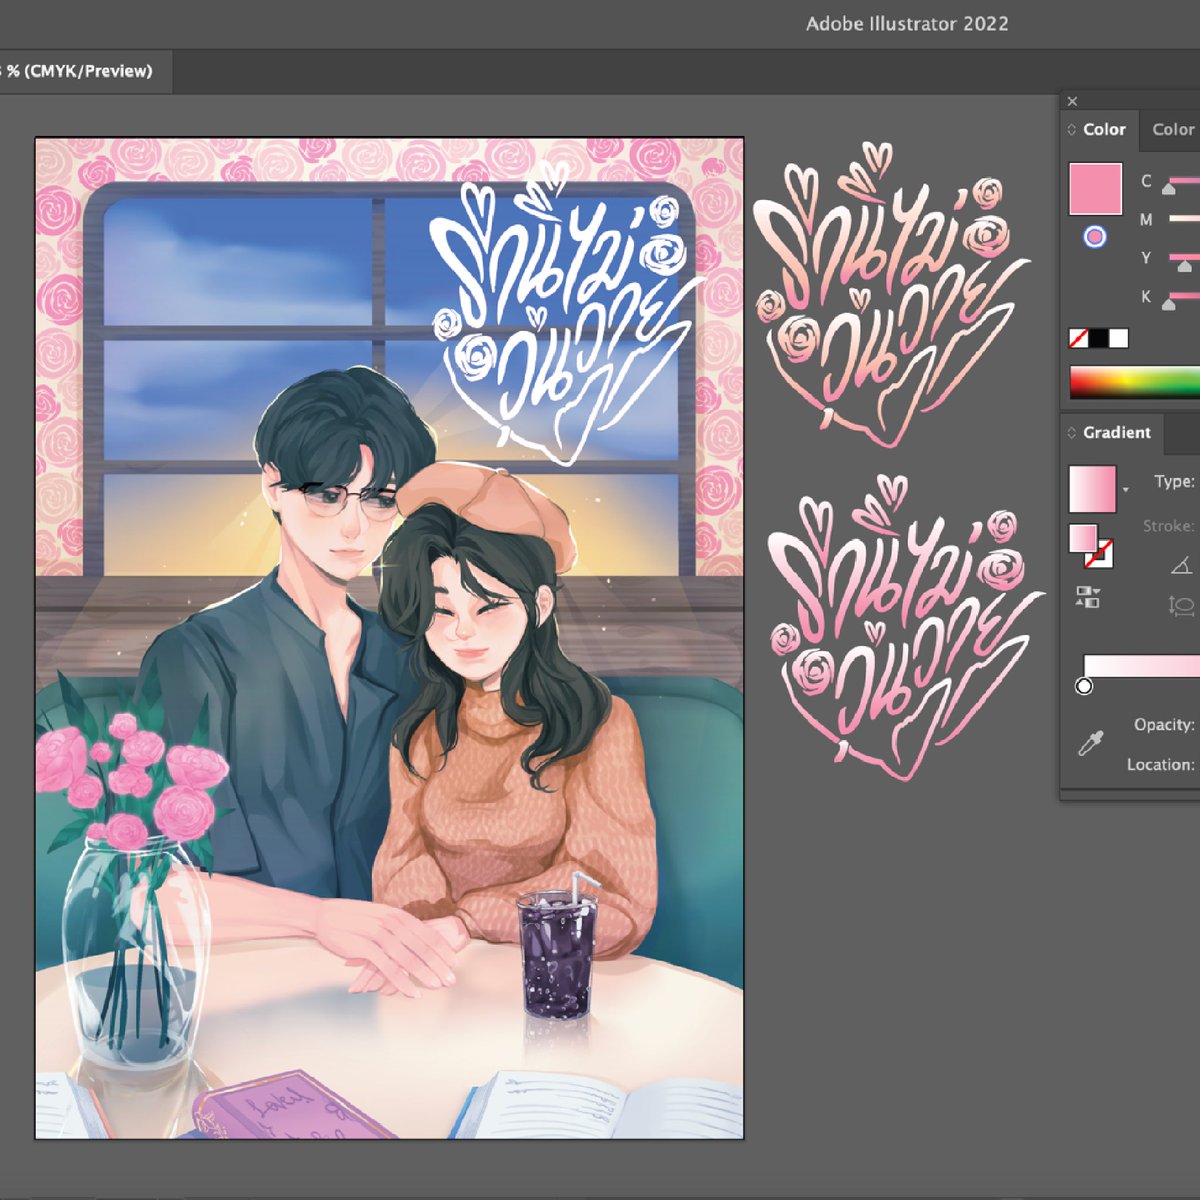This screenshot has width=1200, height=1200.
Task: Activate the gradient eyedropper color picker
Action: [1090, 743]
